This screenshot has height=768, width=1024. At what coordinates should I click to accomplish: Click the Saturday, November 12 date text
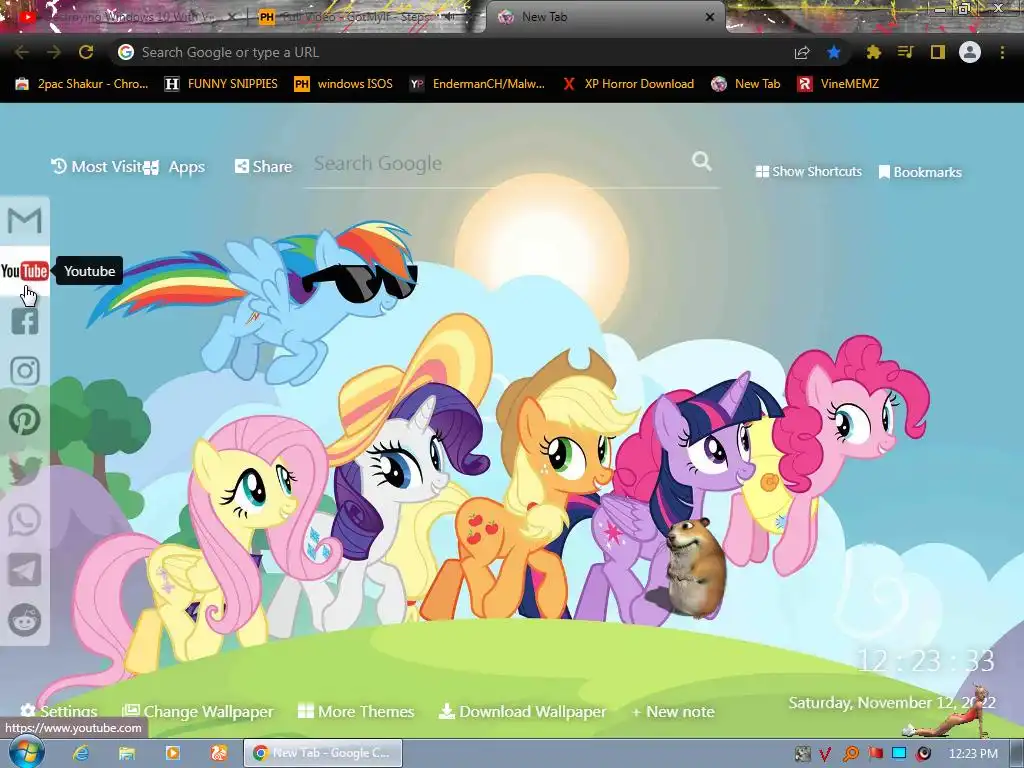[x=891, y=703]
